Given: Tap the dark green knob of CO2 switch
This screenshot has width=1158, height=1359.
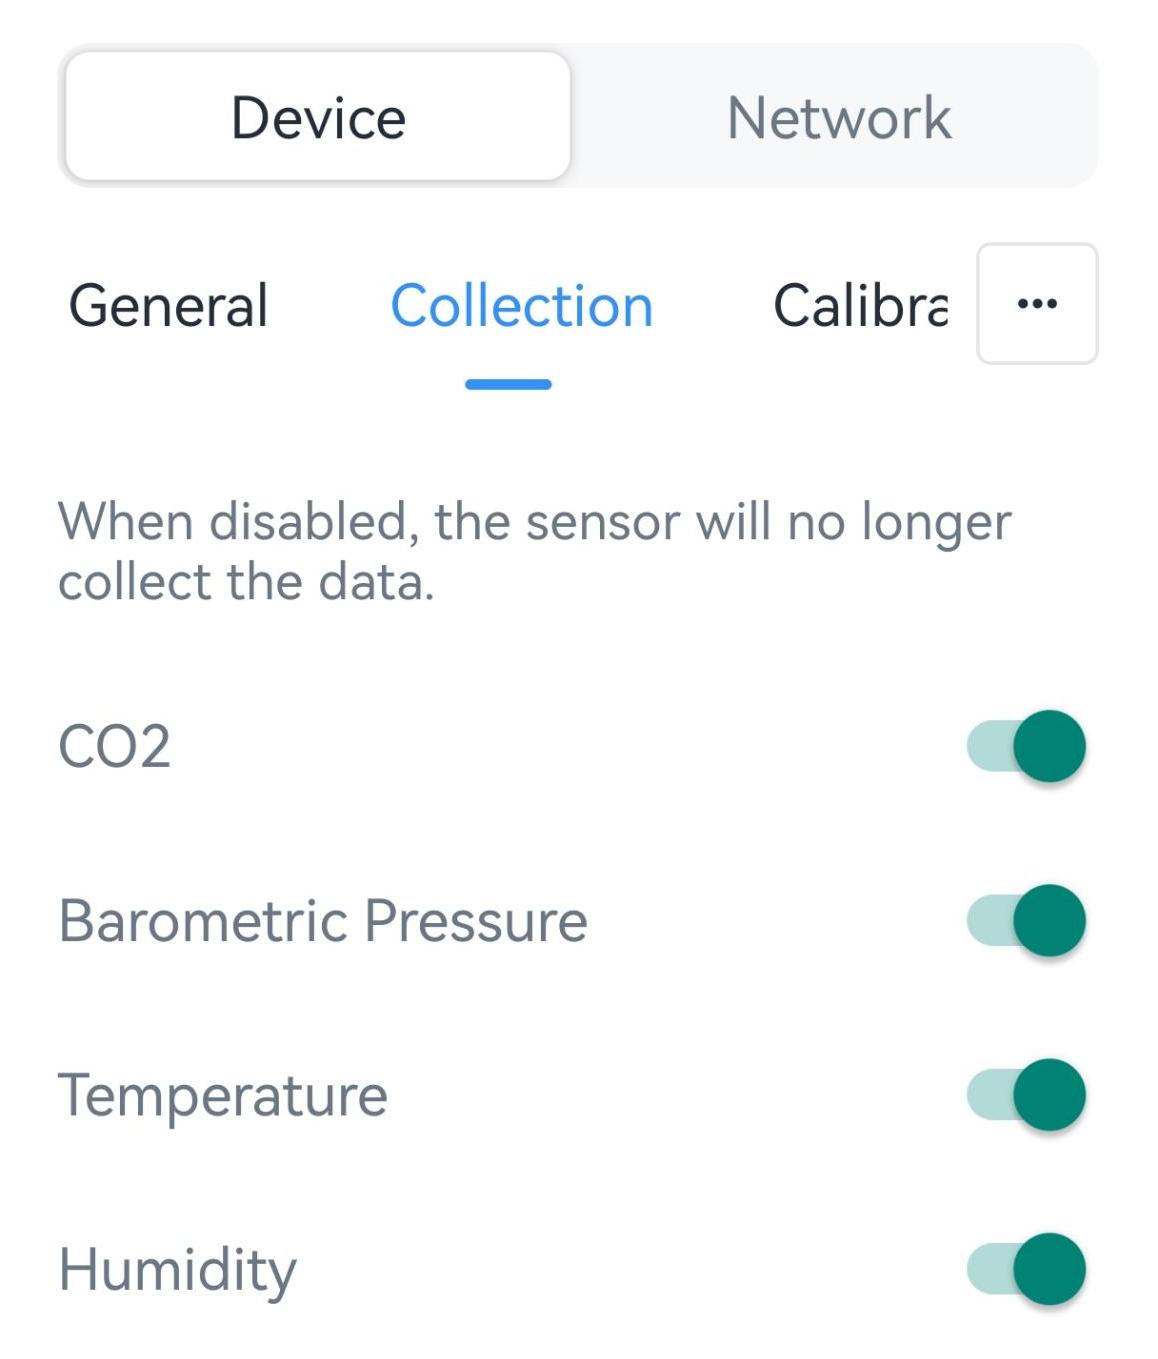Looking at the screenshot, I should click(x=1049, y=747).
